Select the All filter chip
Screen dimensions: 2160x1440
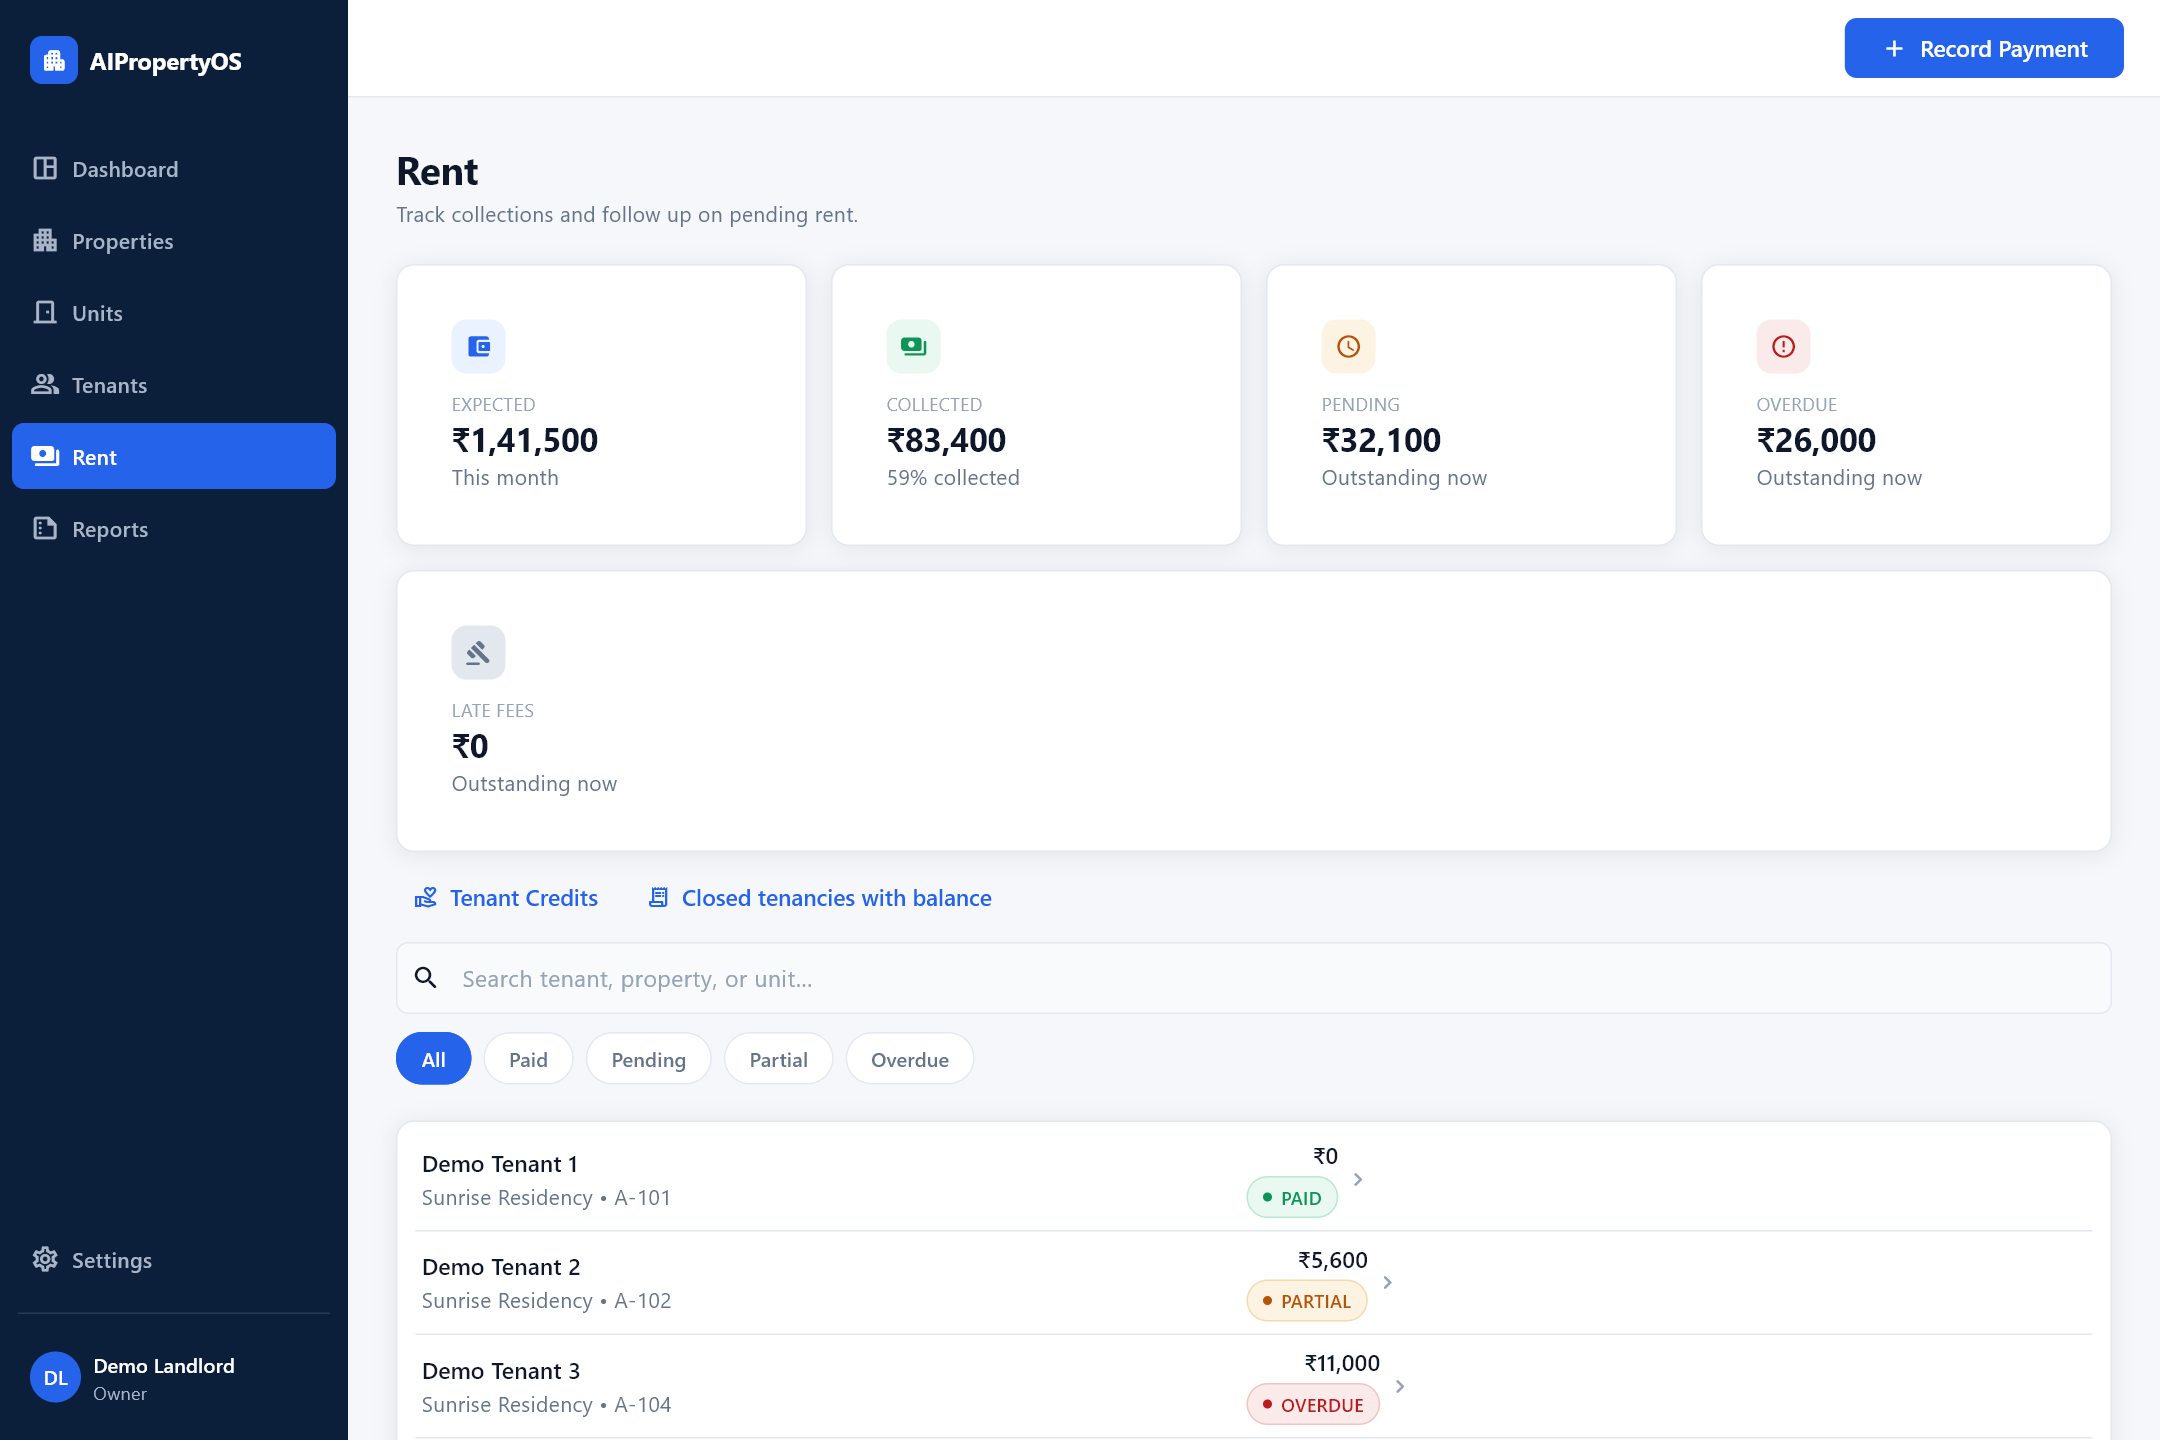434,1059
